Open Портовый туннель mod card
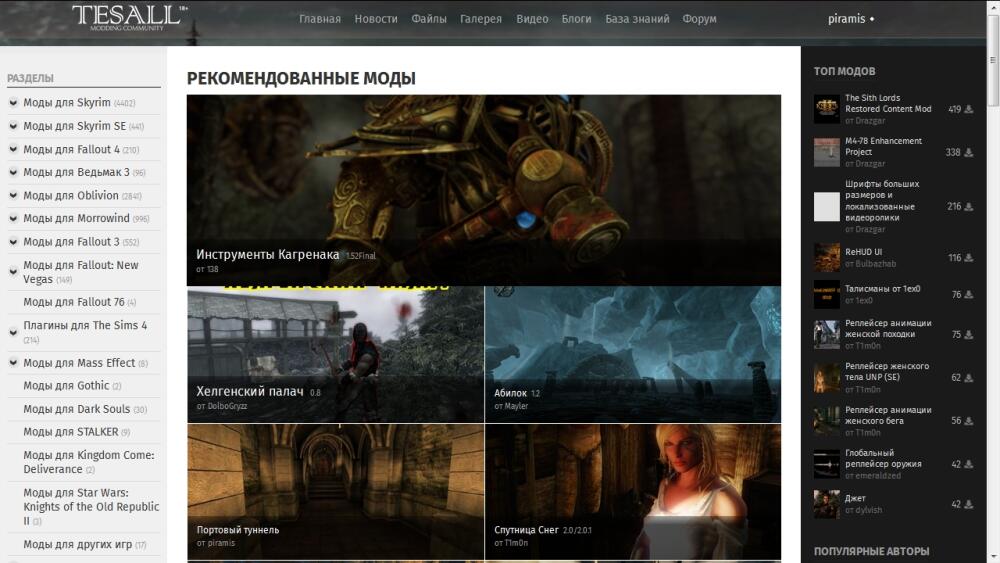The image size is (1000, 563). 335,492
